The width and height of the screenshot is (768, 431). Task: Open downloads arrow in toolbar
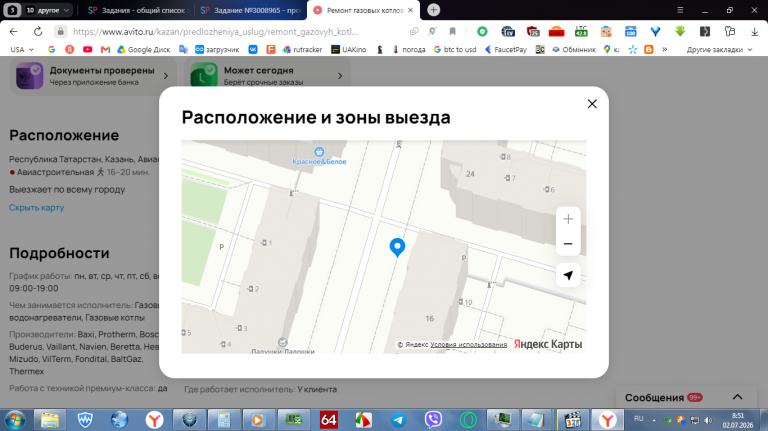tap(754, 31)
